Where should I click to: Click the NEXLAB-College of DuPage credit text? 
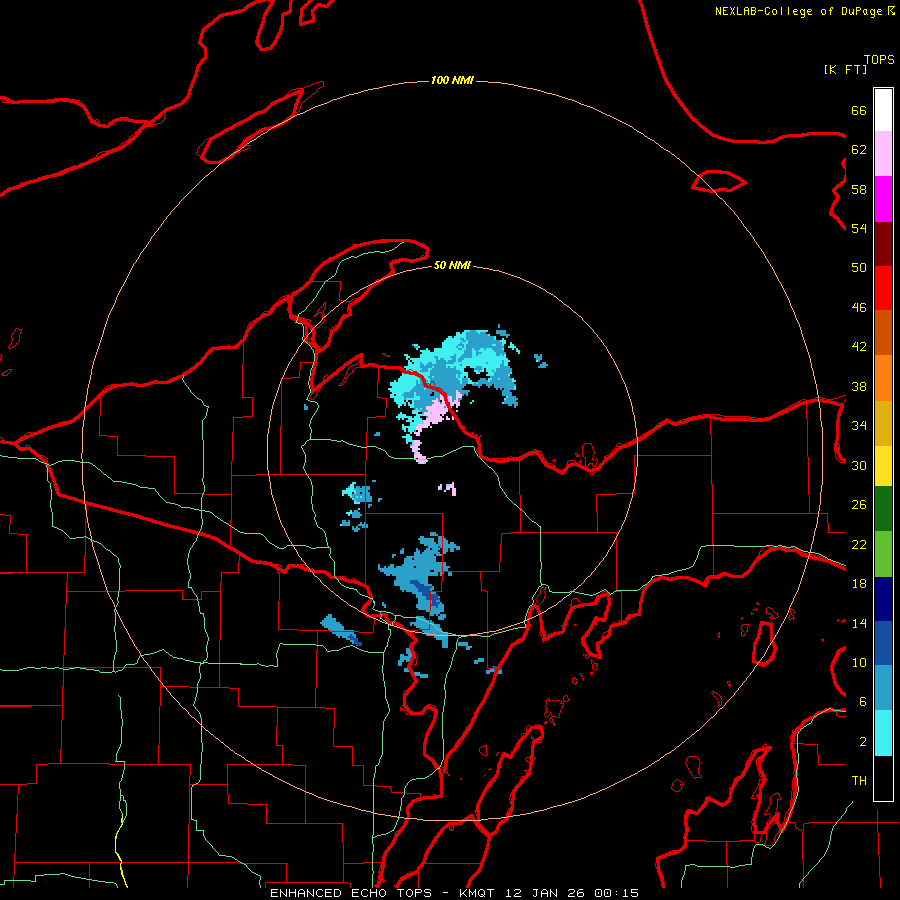[x=798, y=11]
